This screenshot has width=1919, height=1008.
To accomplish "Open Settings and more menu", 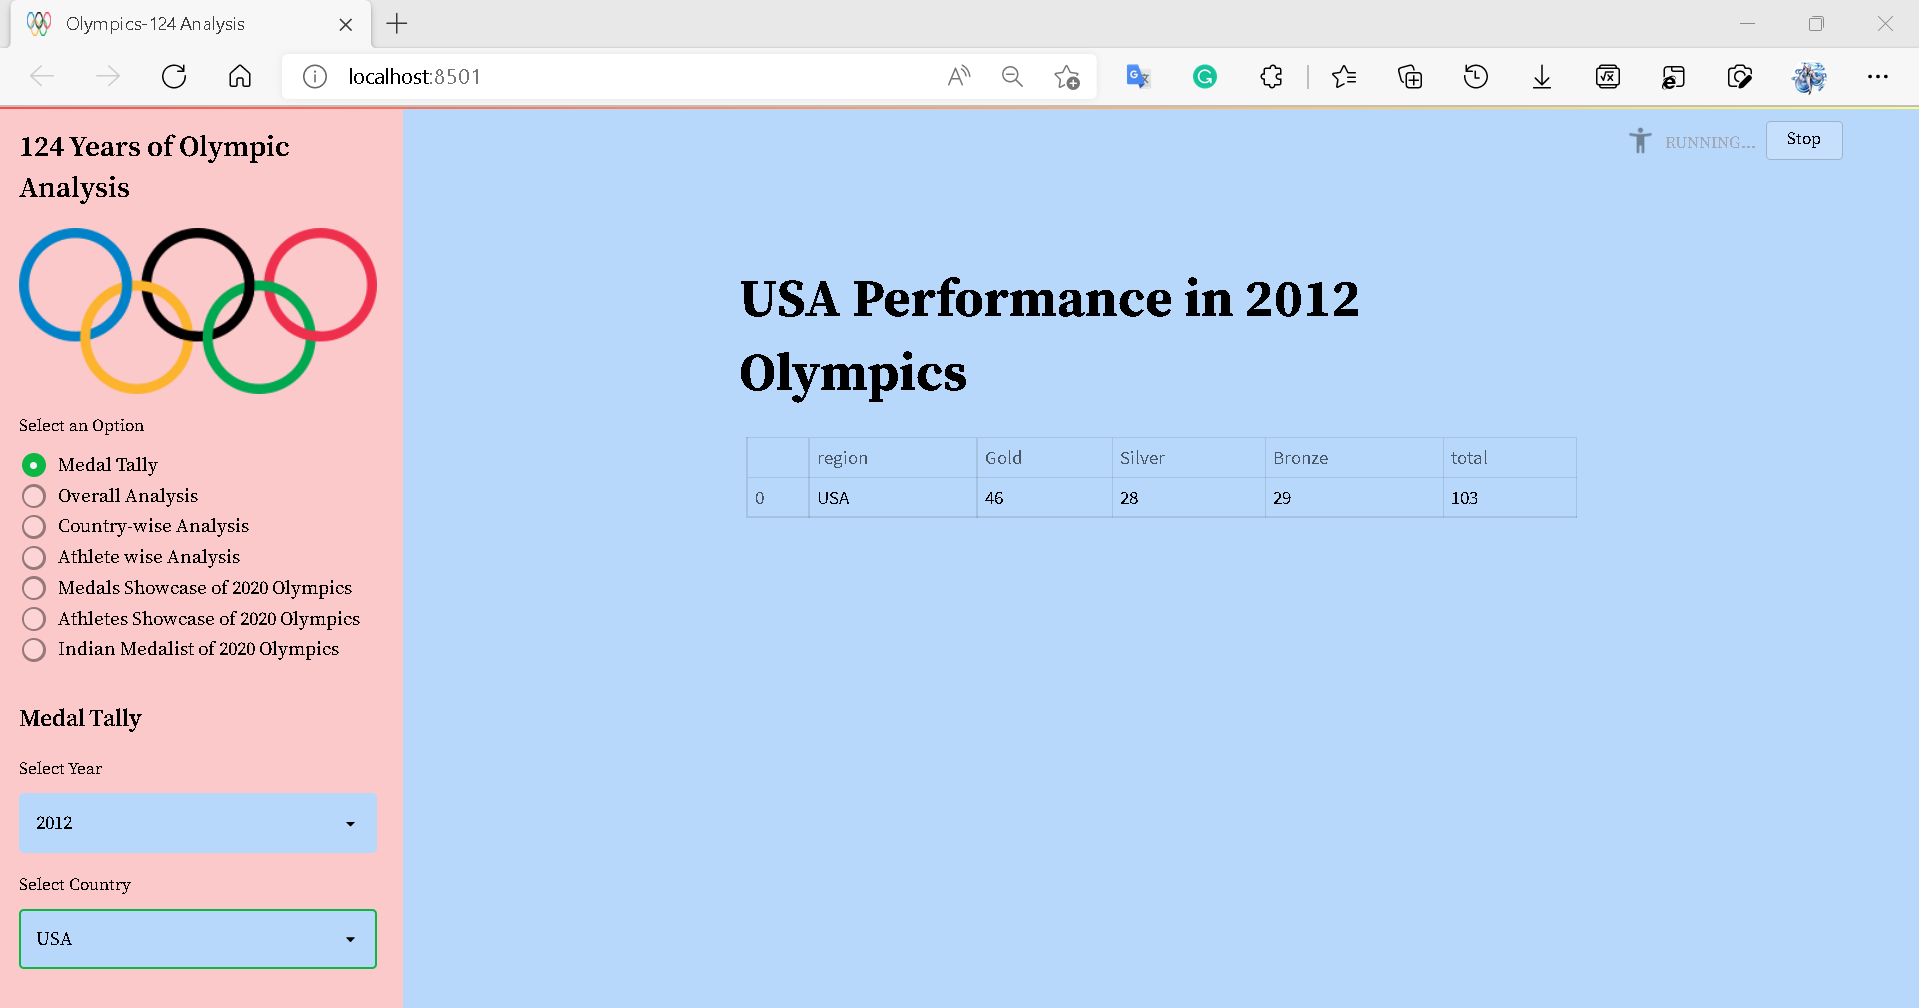I will [x=1878, y=77].
